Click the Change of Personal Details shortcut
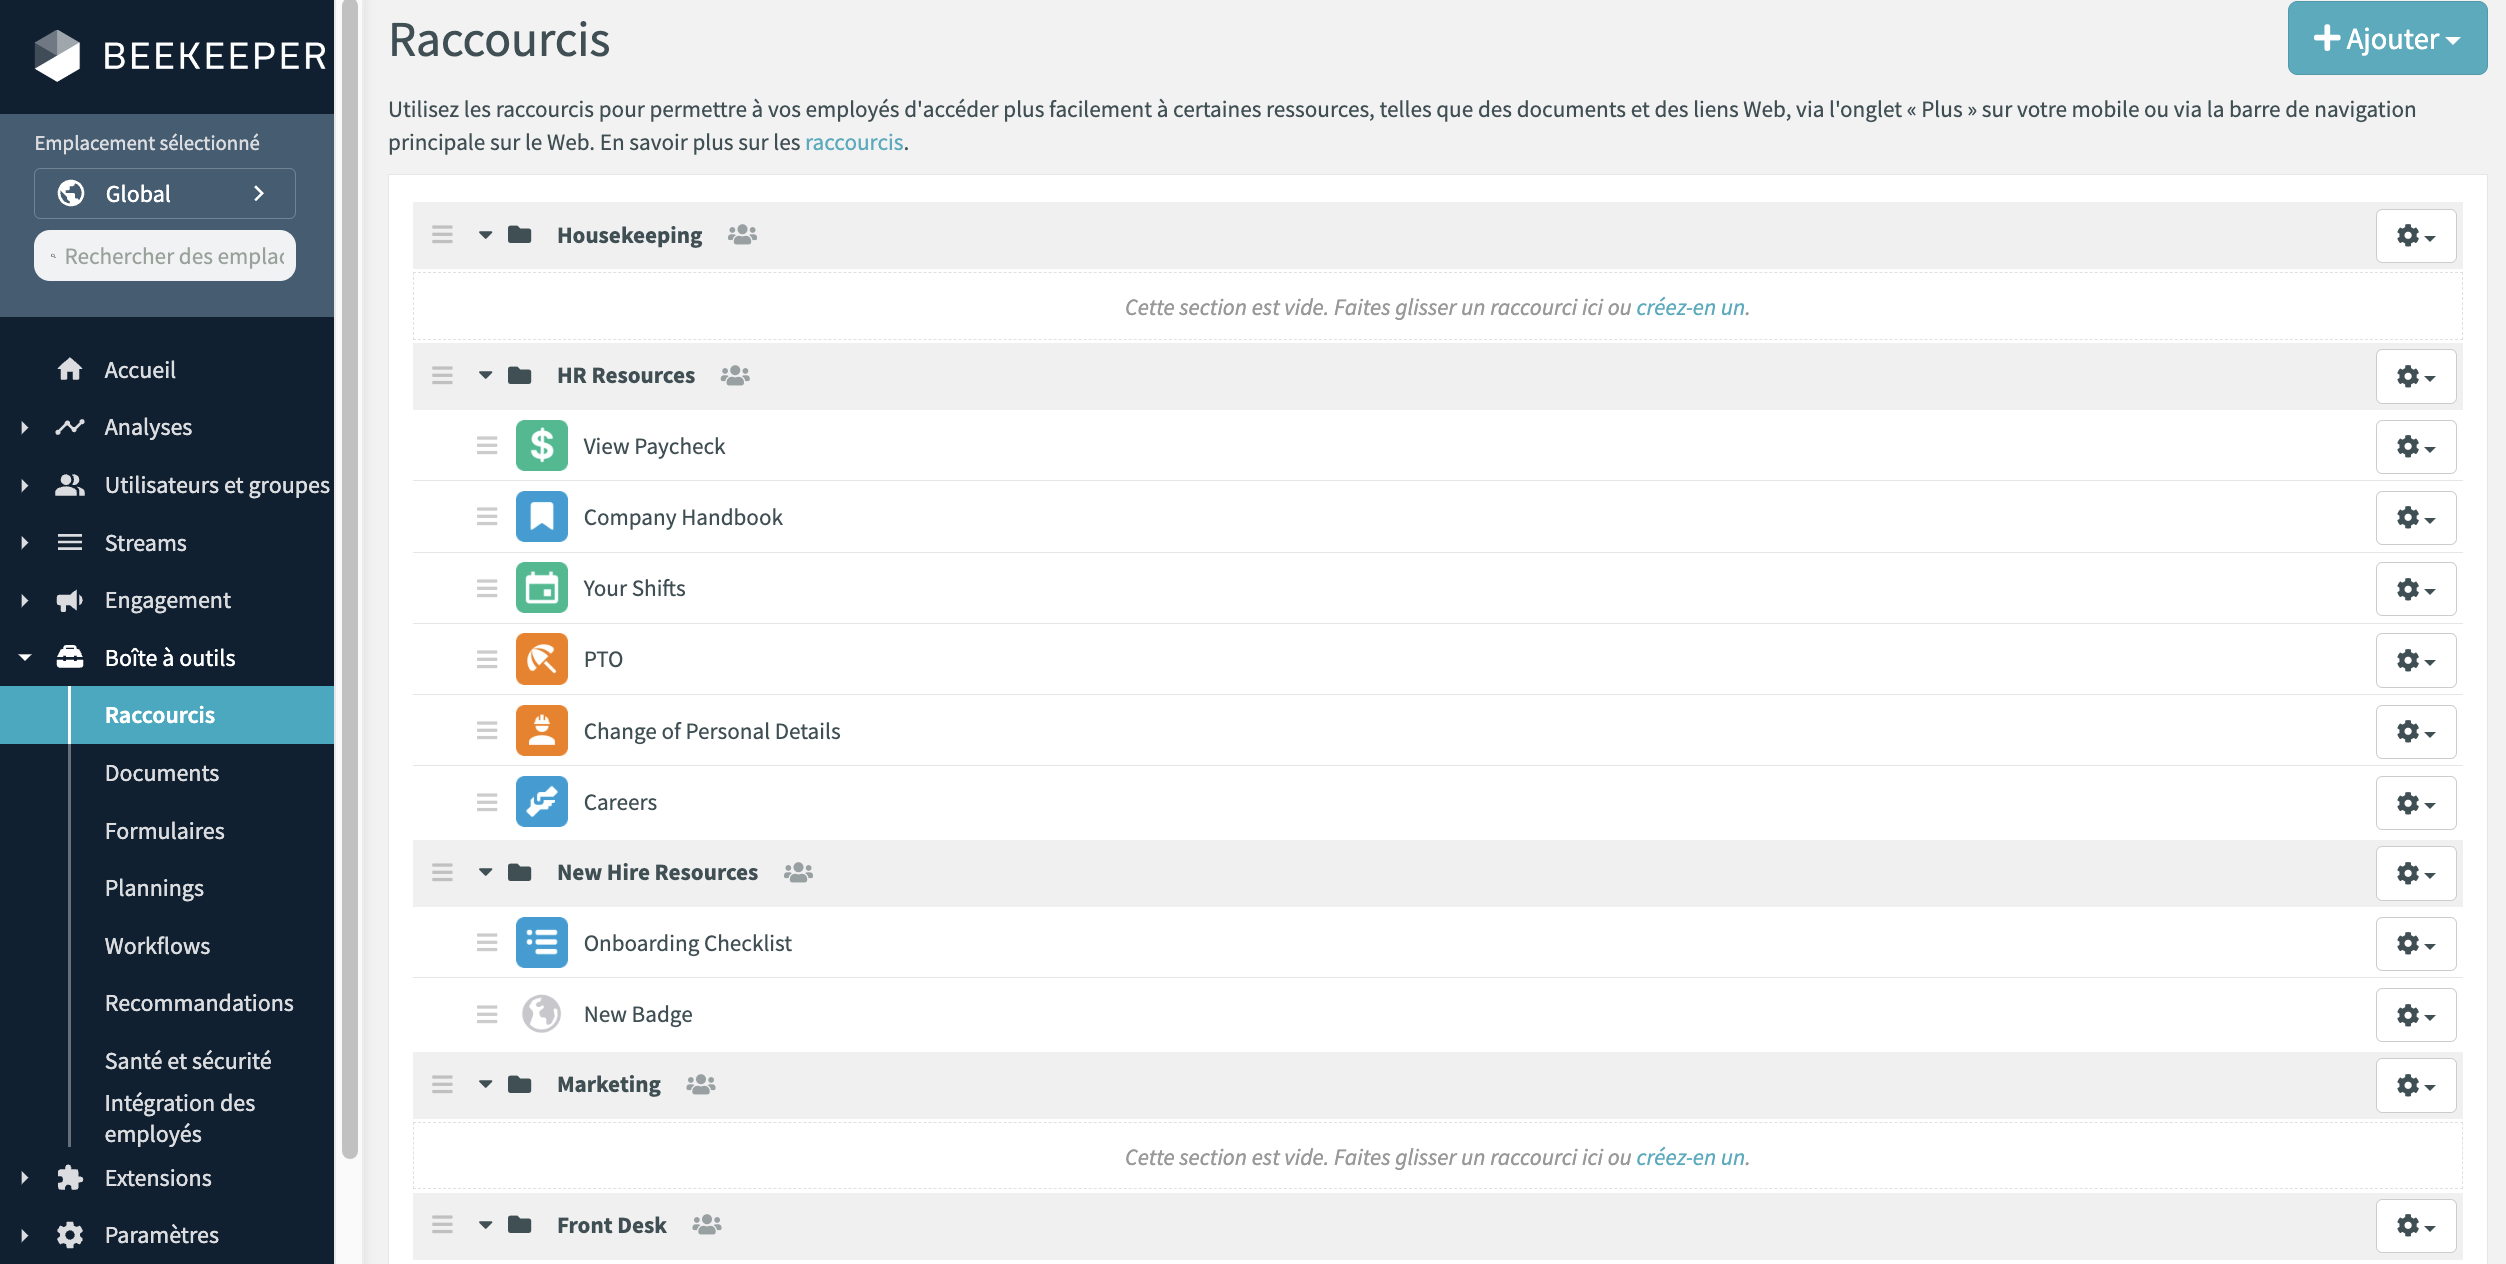Viewport: 2506px width, 1264px height. click(x=712, y=731)
